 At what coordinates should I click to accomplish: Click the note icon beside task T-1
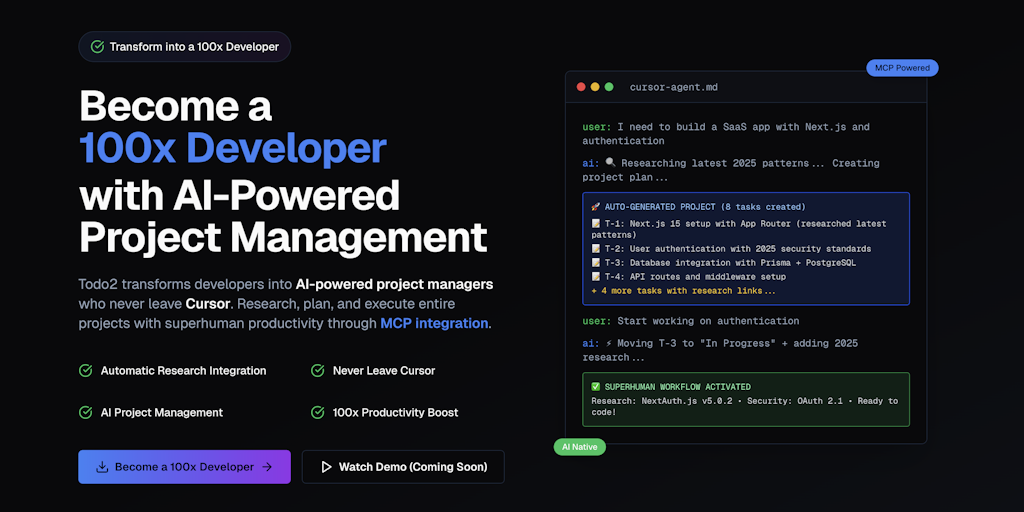tap(596, 224)
